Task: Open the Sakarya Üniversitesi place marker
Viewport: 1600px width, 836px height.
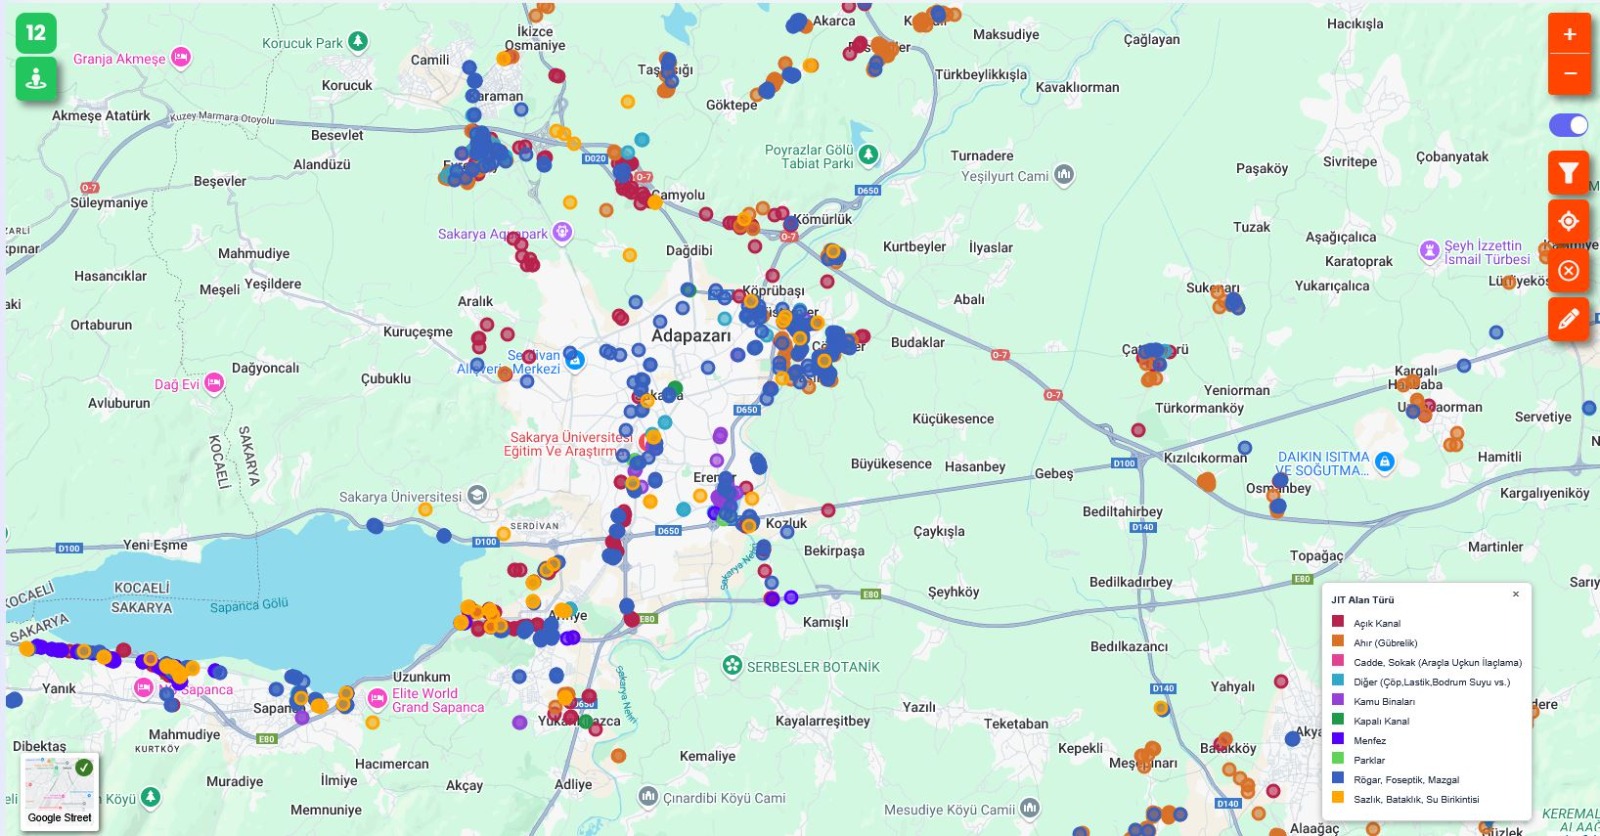Action: [x=477, y=495]
